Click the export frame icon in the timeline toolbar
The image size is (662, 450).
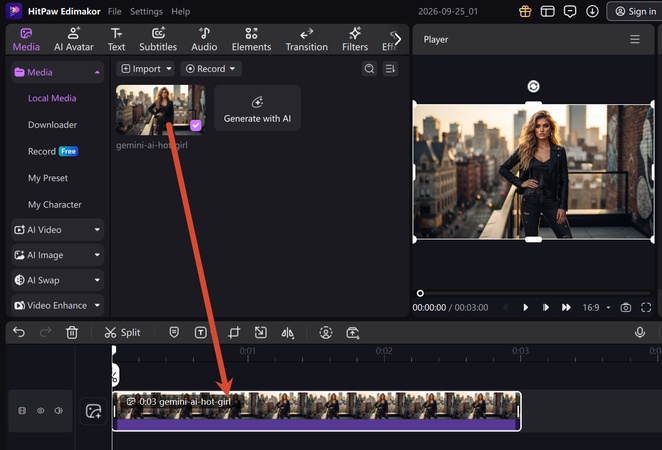click(x=353, y=333)
